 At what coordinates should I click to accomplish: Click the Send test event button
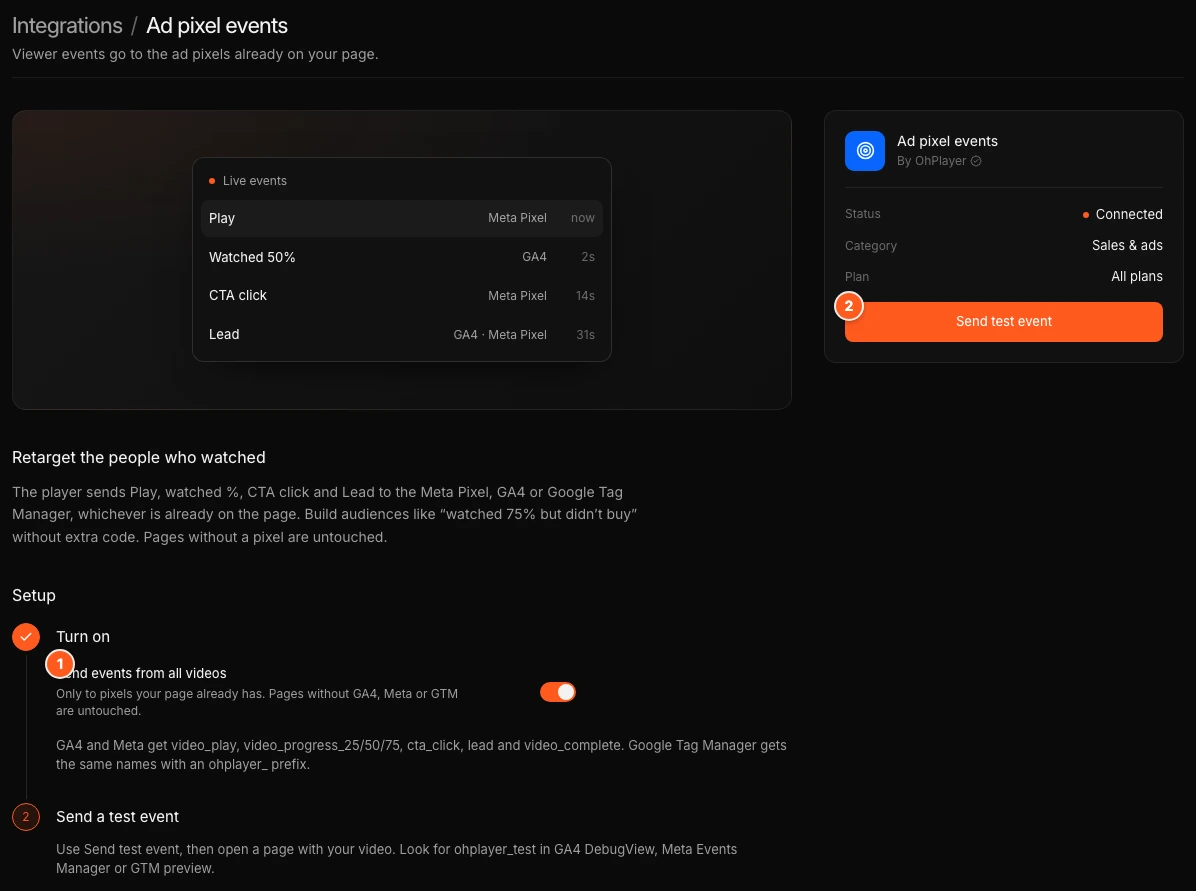(1004, 321)
